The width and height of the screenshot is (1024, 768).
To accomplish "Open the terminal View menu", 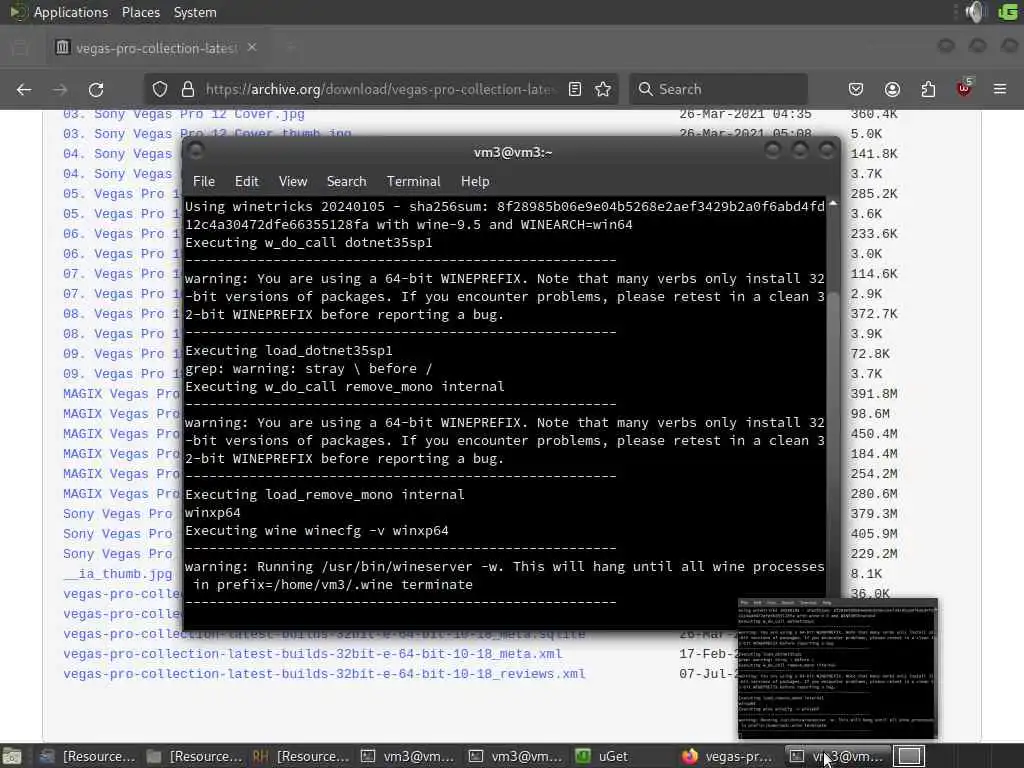I will click(293, 182).
